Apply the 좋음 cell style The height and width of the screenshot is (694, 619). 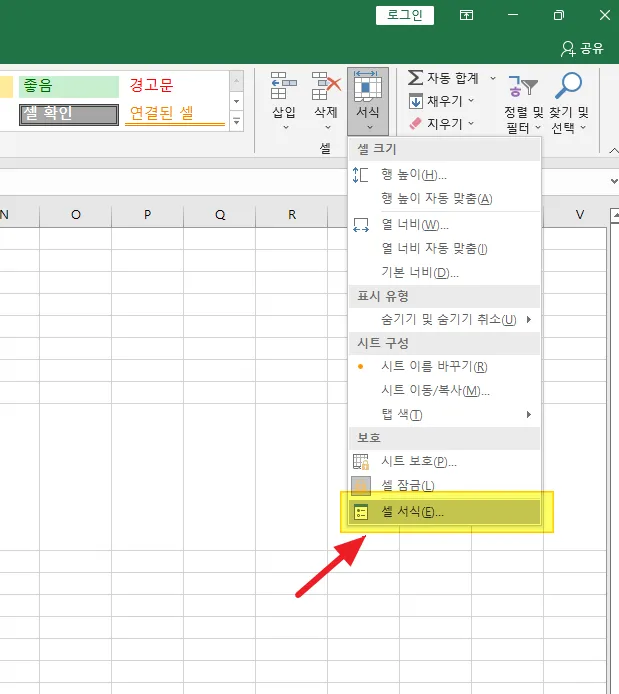point(69,86)
